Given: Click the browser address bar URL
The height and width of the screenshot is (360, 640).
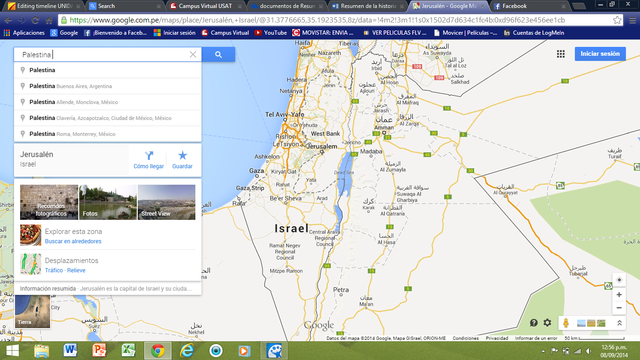Looking at the screenshot, I should tap(317, 20).
